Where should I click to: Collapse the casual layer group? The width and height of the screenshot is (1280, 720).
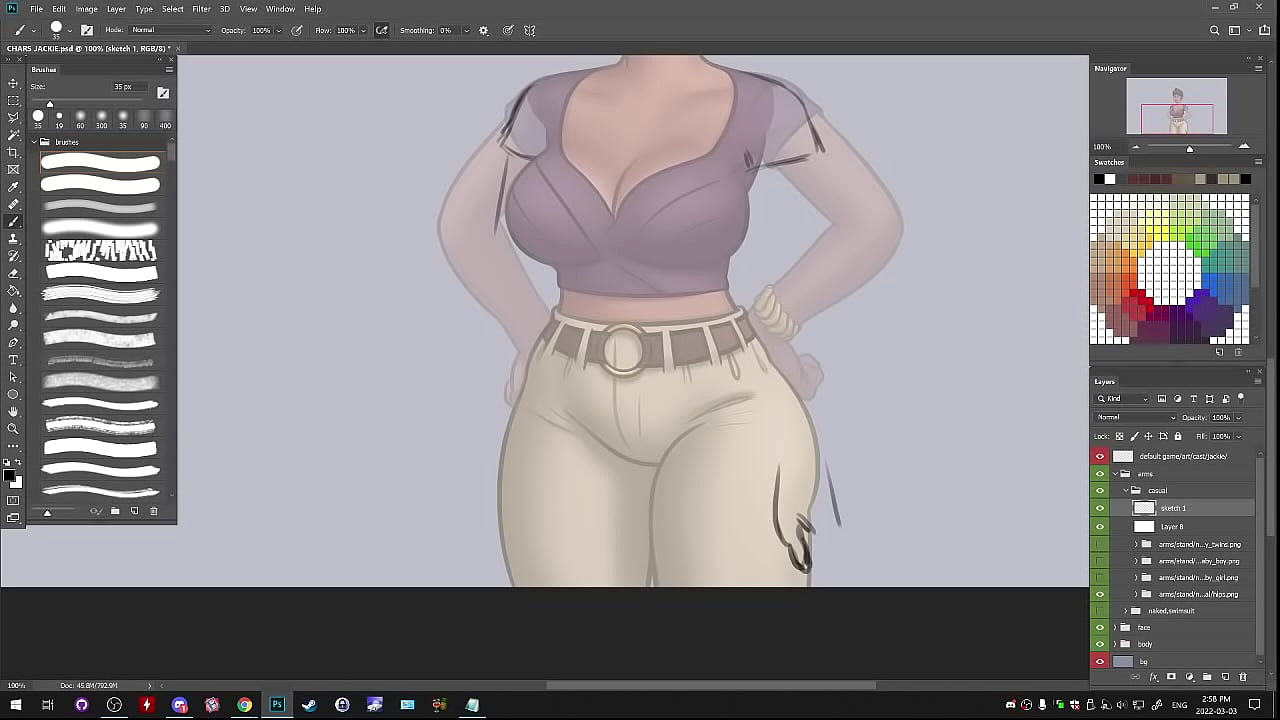click(x=1125, y=491)
